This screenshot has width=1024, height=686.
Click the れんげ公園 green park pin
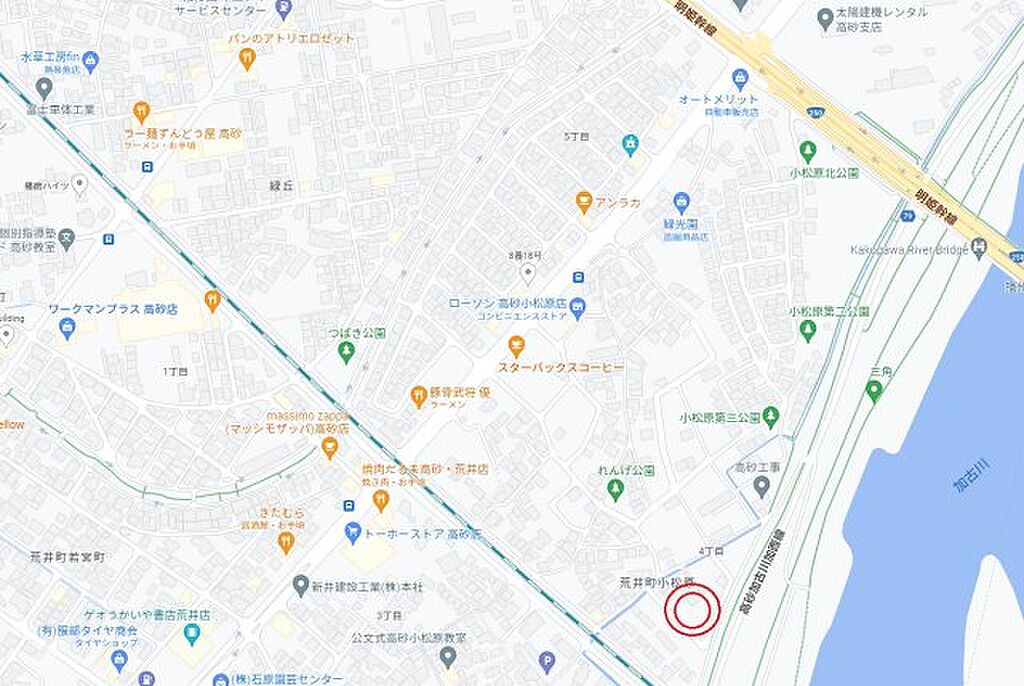click(615, 489)
